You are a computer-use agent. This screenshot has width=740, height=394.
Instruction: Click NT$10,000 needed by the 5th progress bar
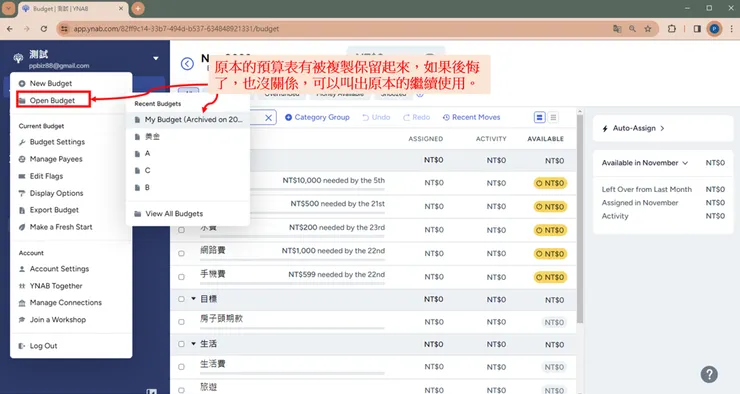[x=317, y=189]
